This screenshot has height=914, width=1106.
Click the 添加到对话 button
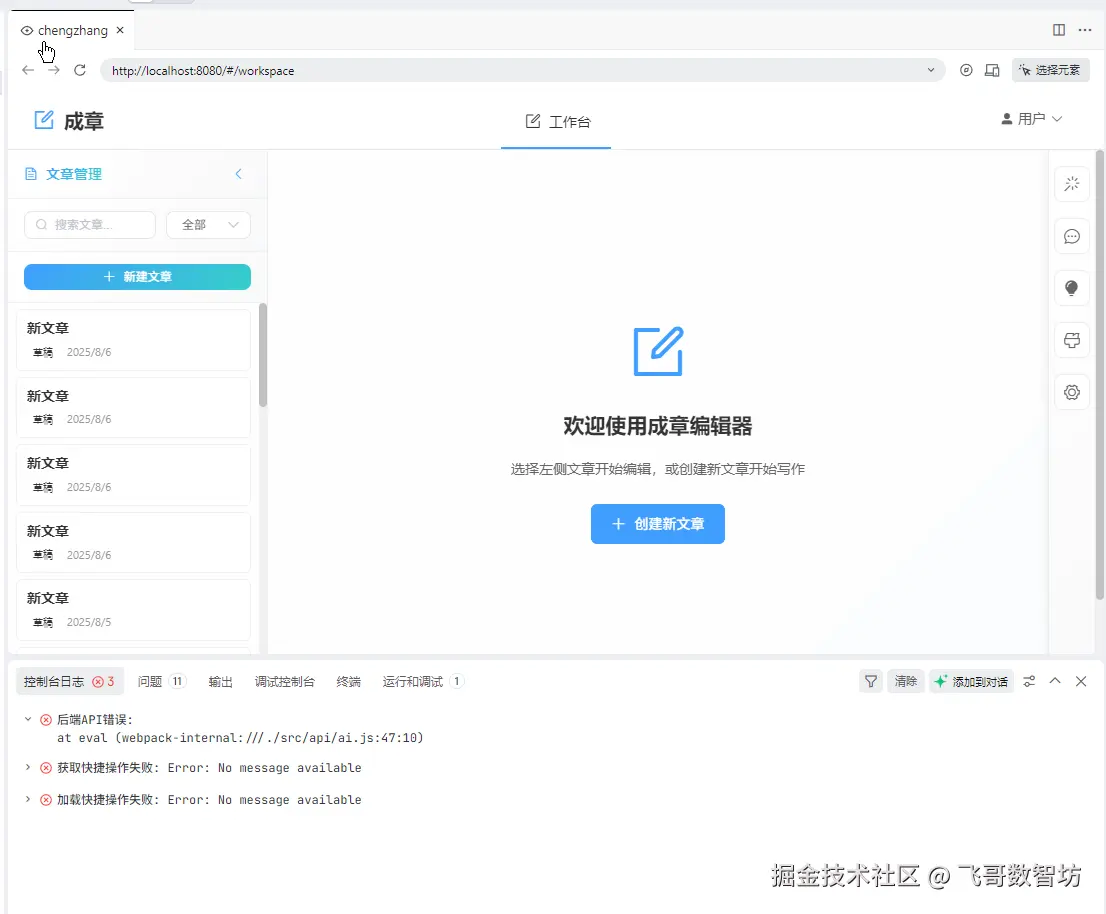pyautogui.click(x=971, y=681)
